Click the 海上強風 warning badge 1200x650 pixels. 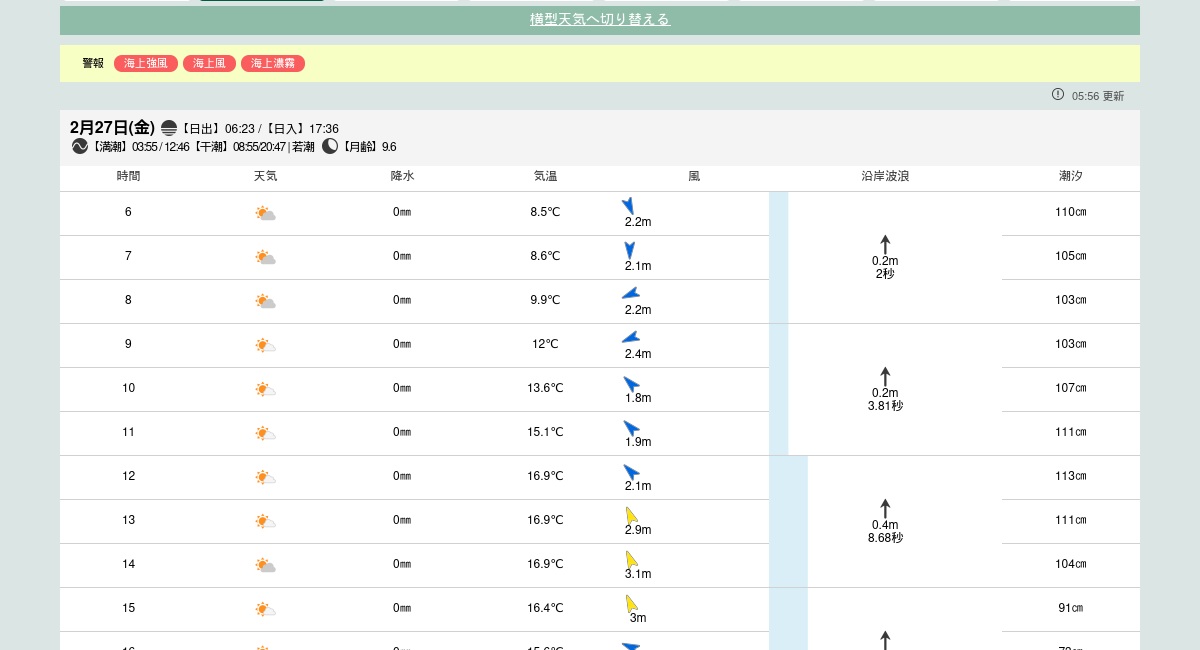pyautogui.click(x=146, y=63)
